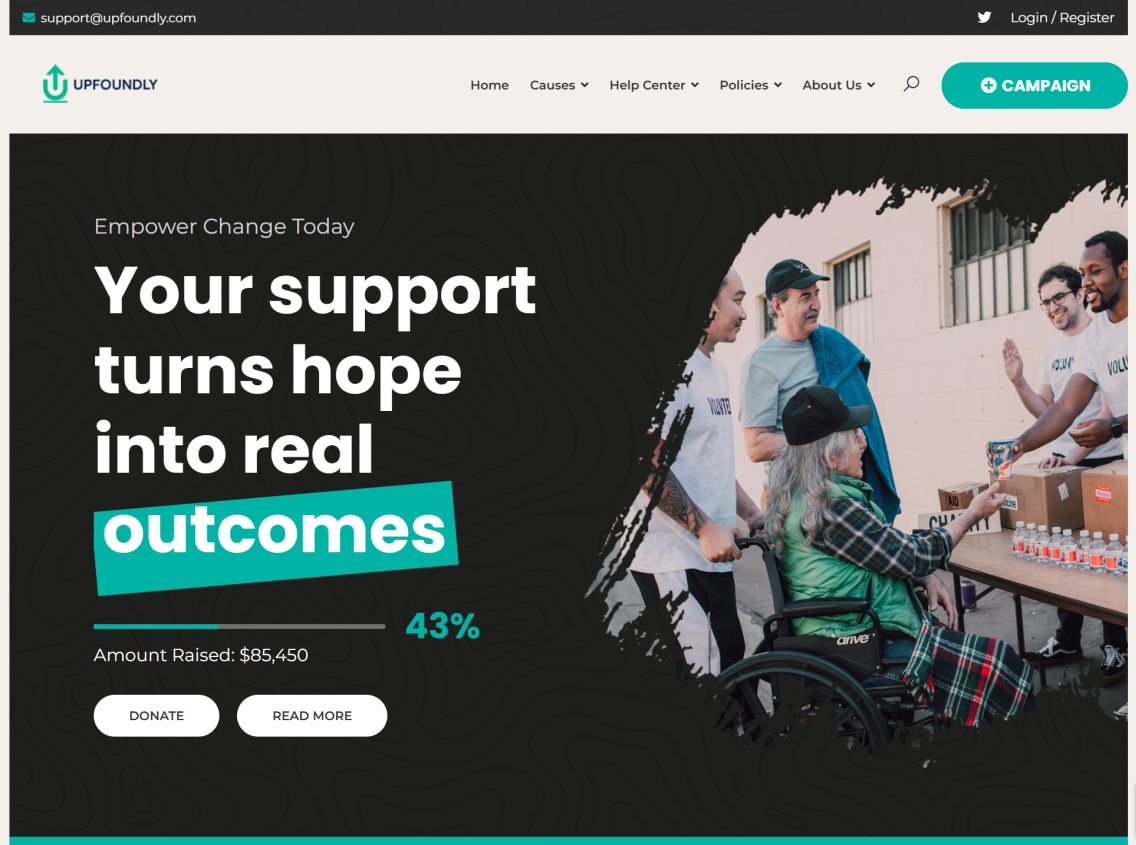Viewport: 1136px width, 845px height.
Task: Click the READ MORE button
Action: (x=312, y=715)
